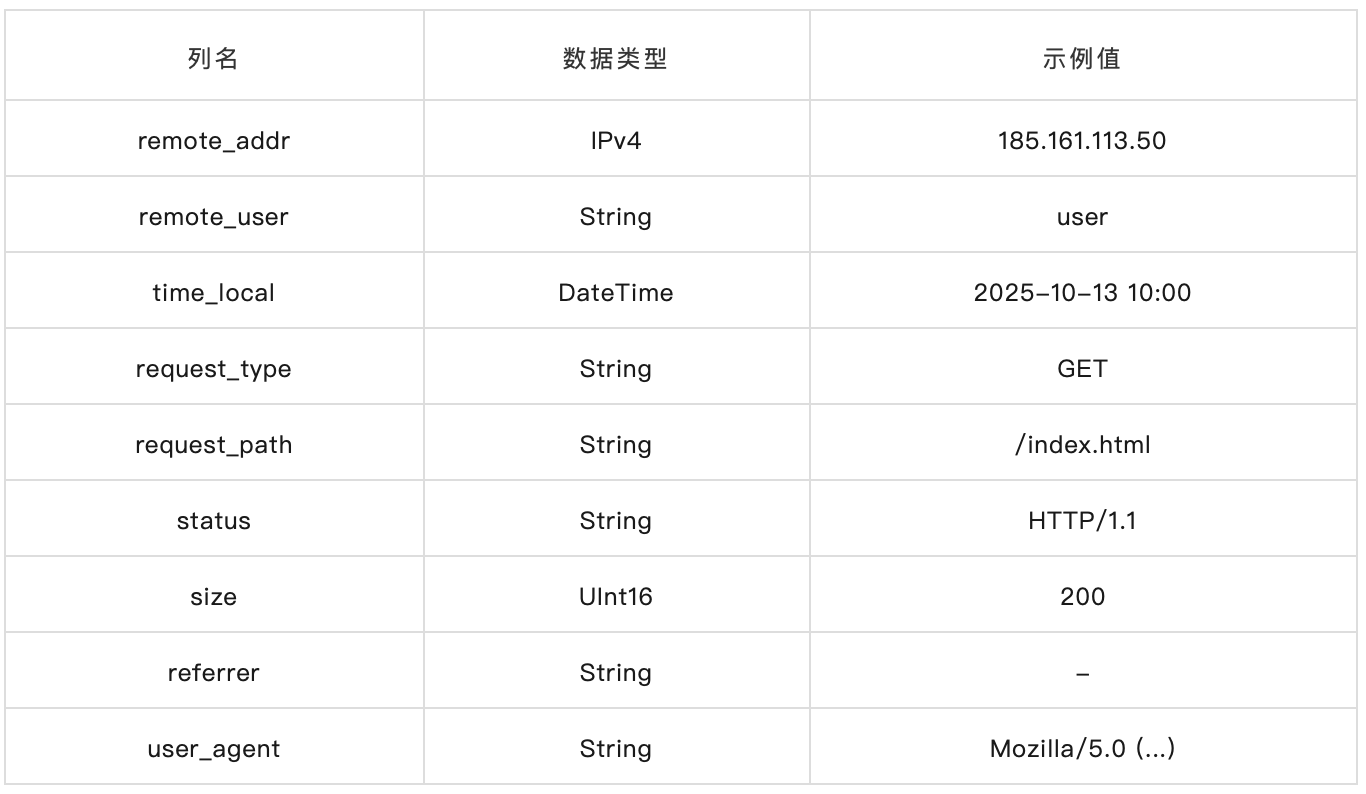Click the 示例值 column header

[1082, 58]
